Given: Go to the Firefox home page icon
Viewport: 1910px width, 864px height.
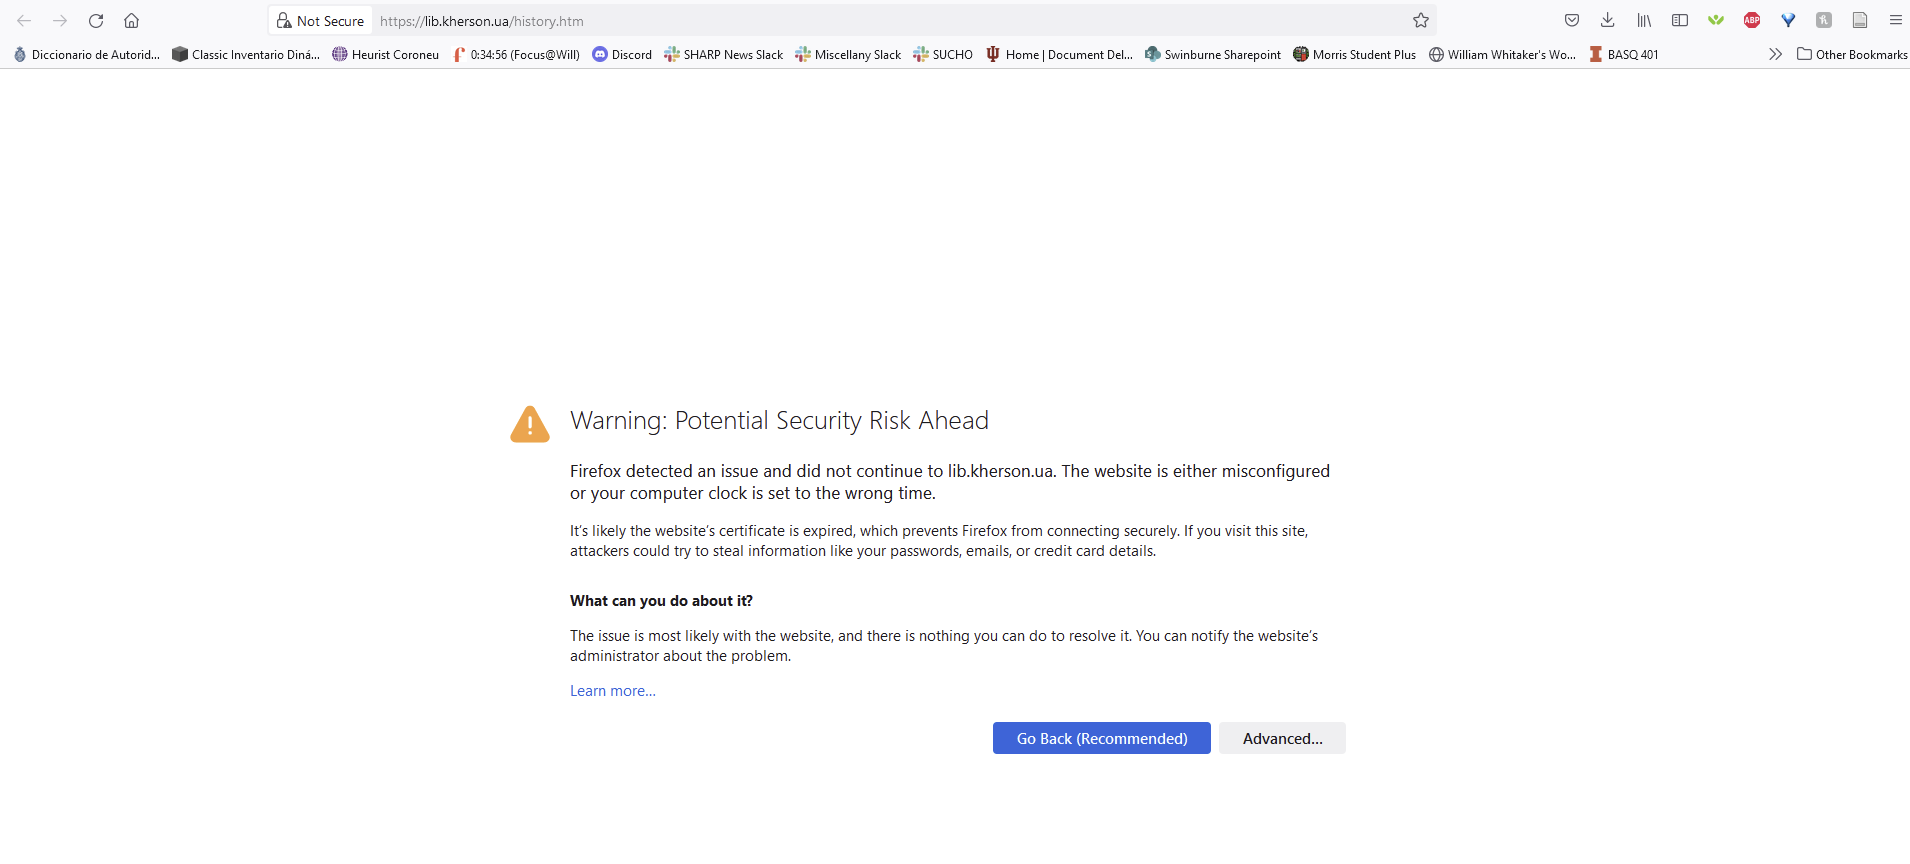Looking at the screenshot, I should coord(131,20).
